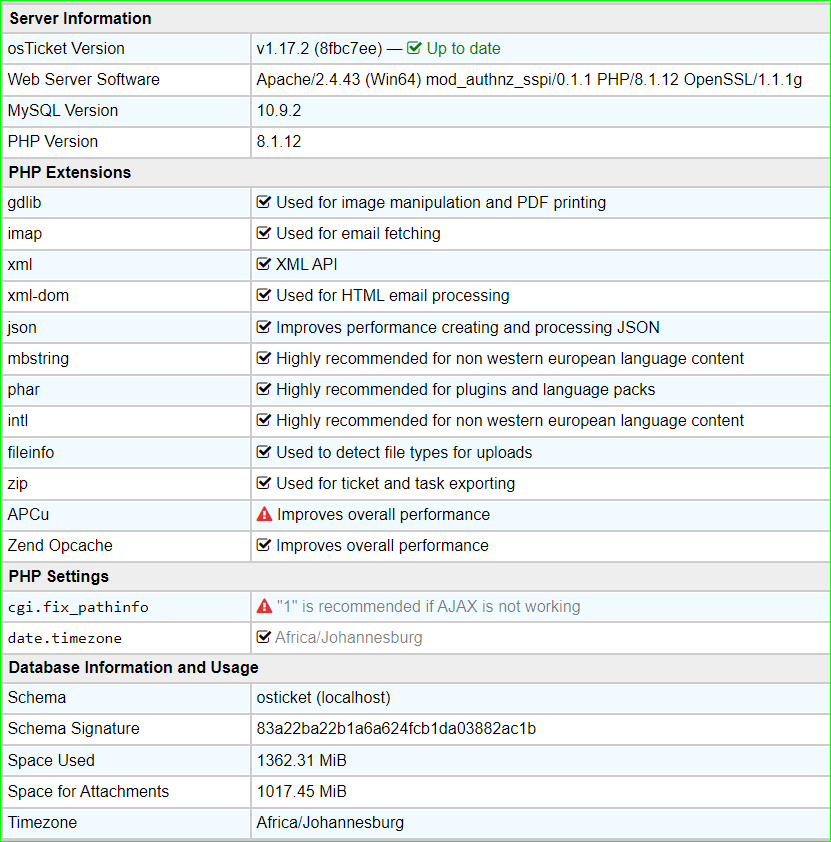Click the imap check mark icon

[x=264, y=233]
